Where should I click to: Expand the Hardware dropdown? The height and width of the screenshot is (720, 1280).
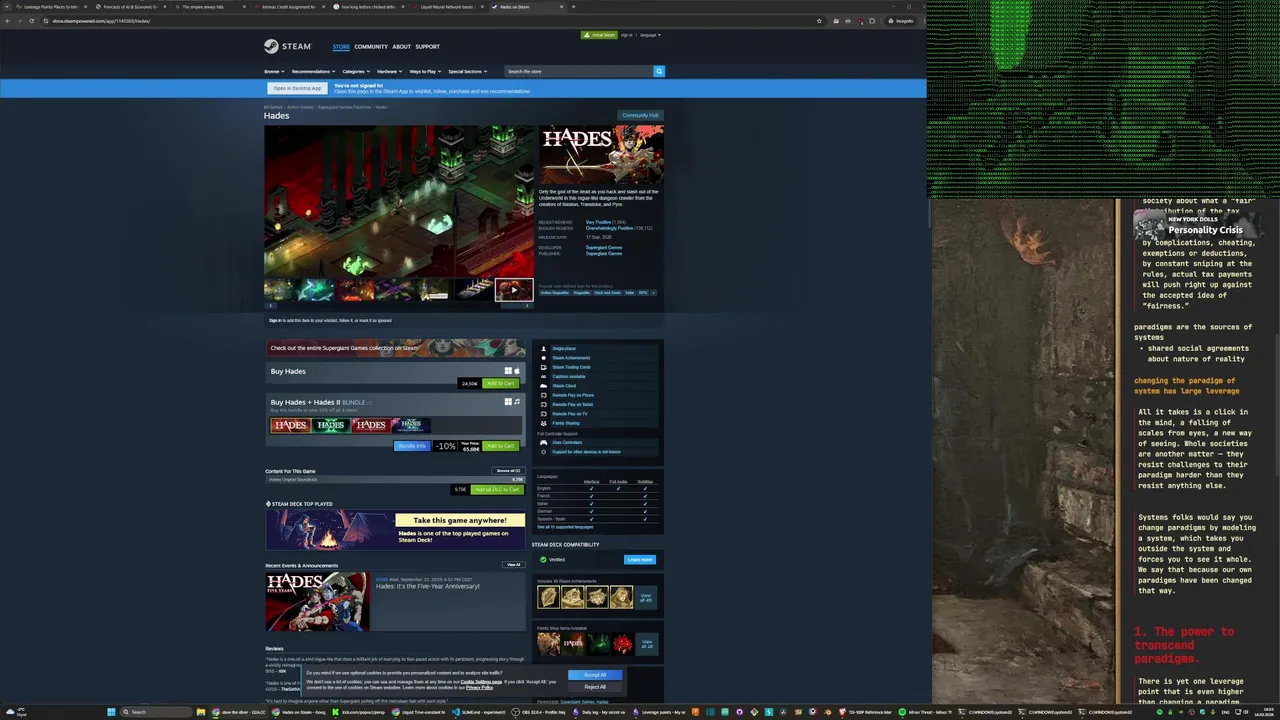[x=389, y=71]
